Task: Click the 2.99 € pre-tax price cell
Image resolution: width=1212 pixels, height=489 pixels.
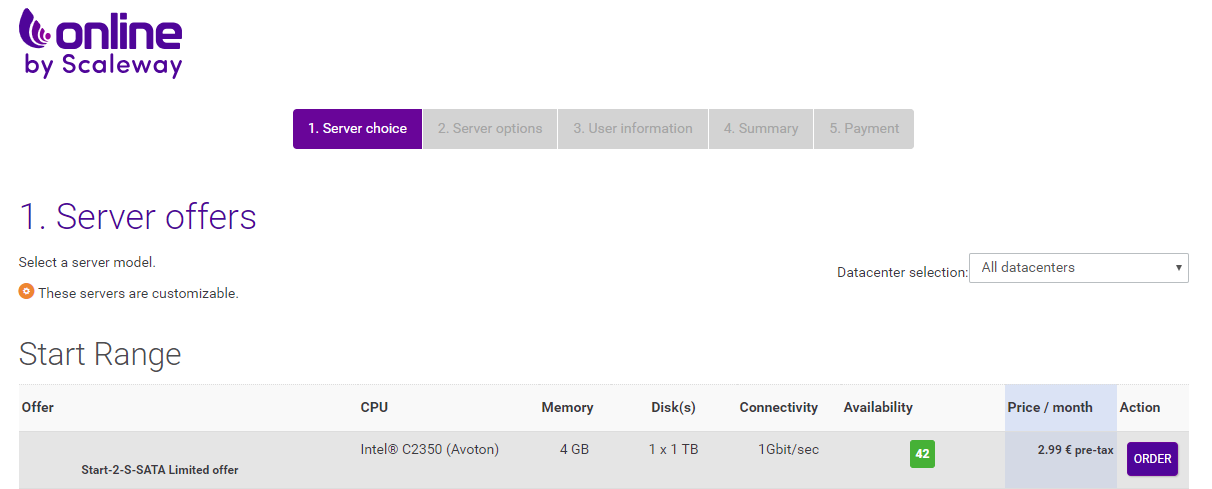Action: pyautogui.click(x=1075, y=450)
